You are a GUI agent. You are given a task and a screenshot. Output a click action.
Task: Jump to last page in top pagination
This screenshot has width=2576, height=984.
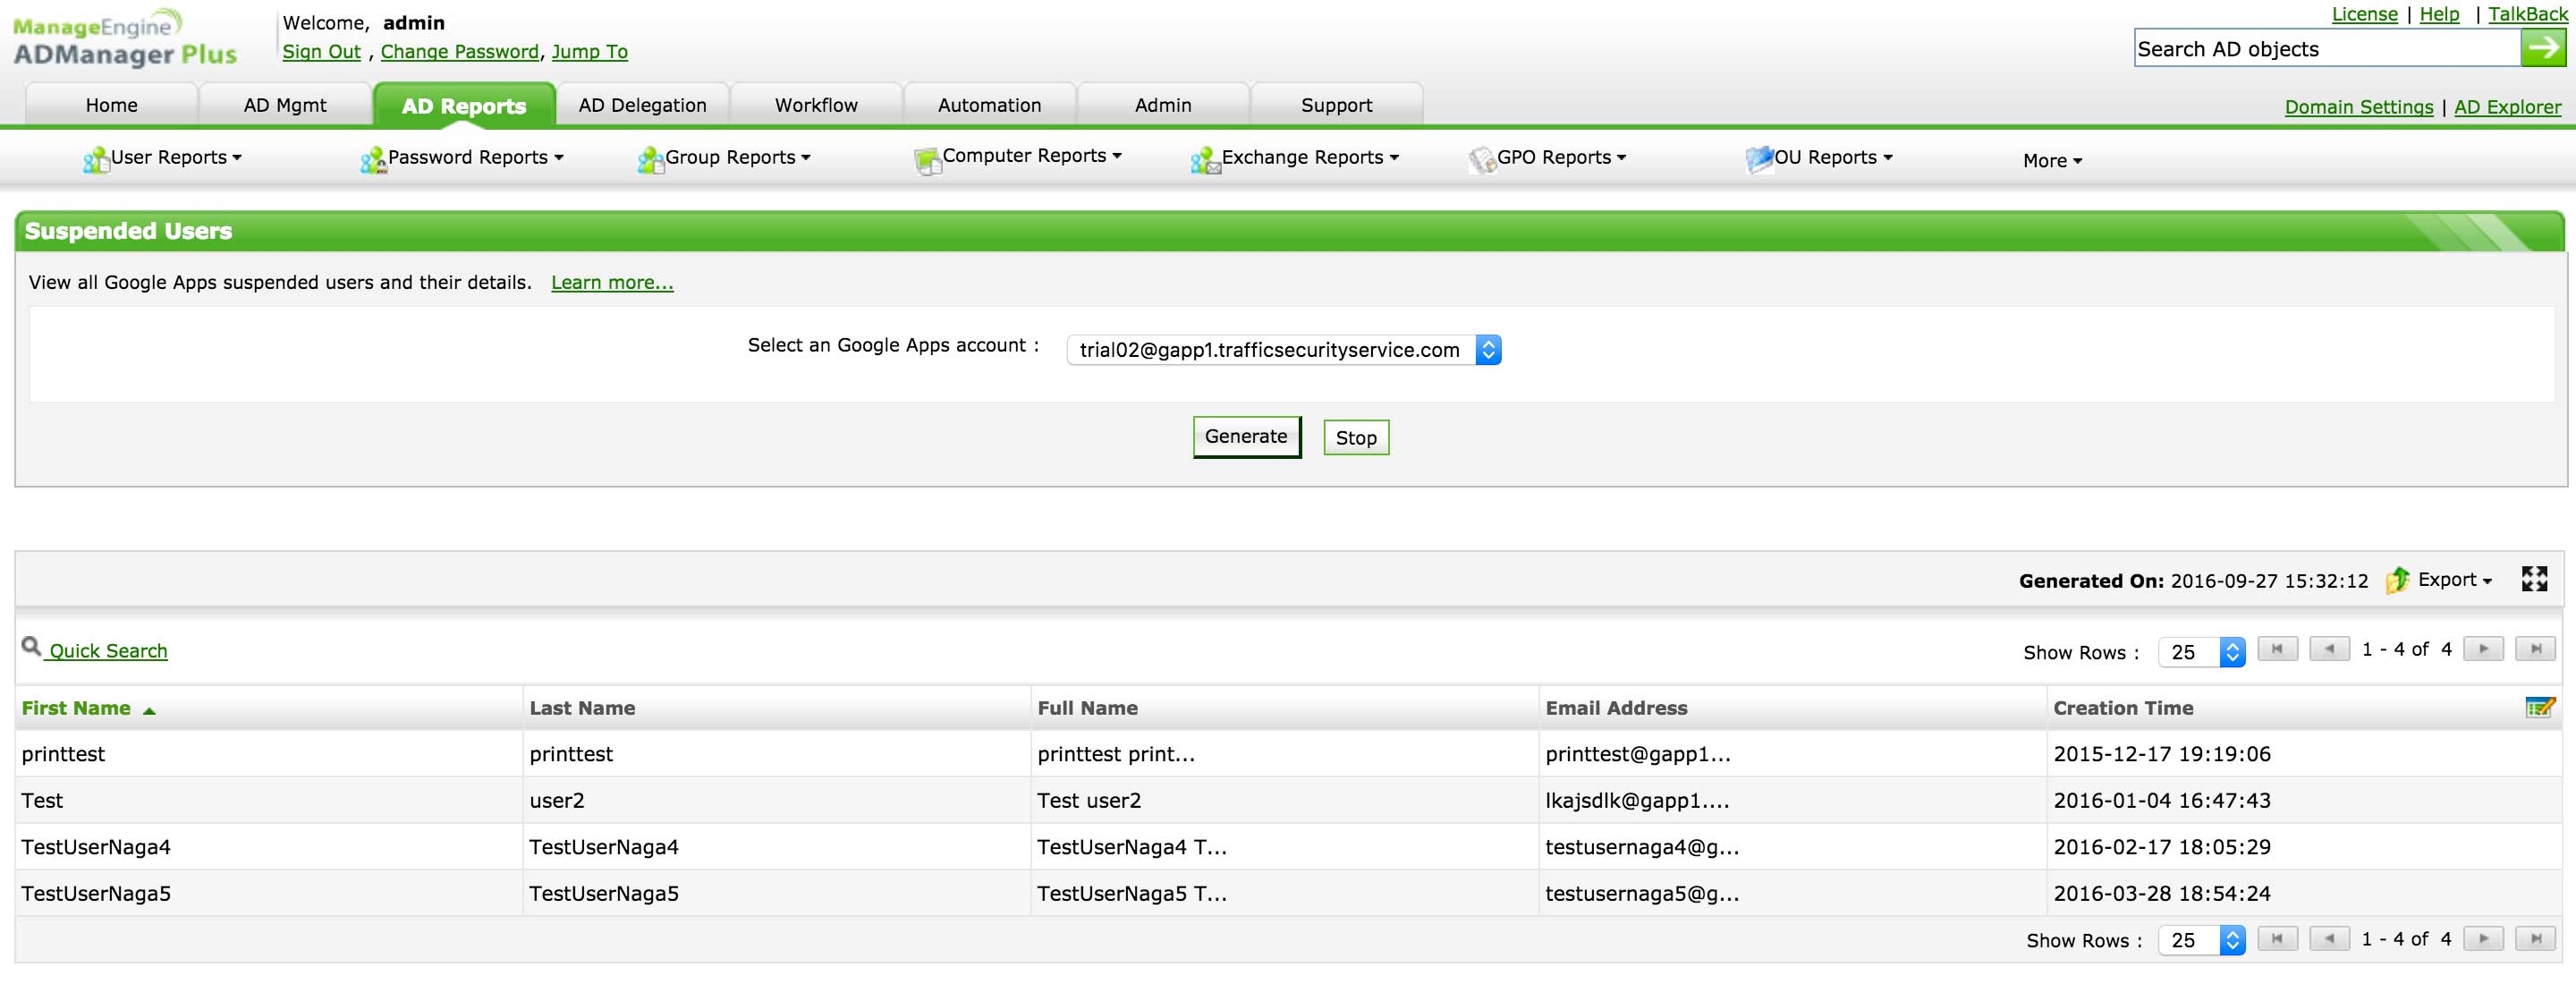pos(2535,649)
